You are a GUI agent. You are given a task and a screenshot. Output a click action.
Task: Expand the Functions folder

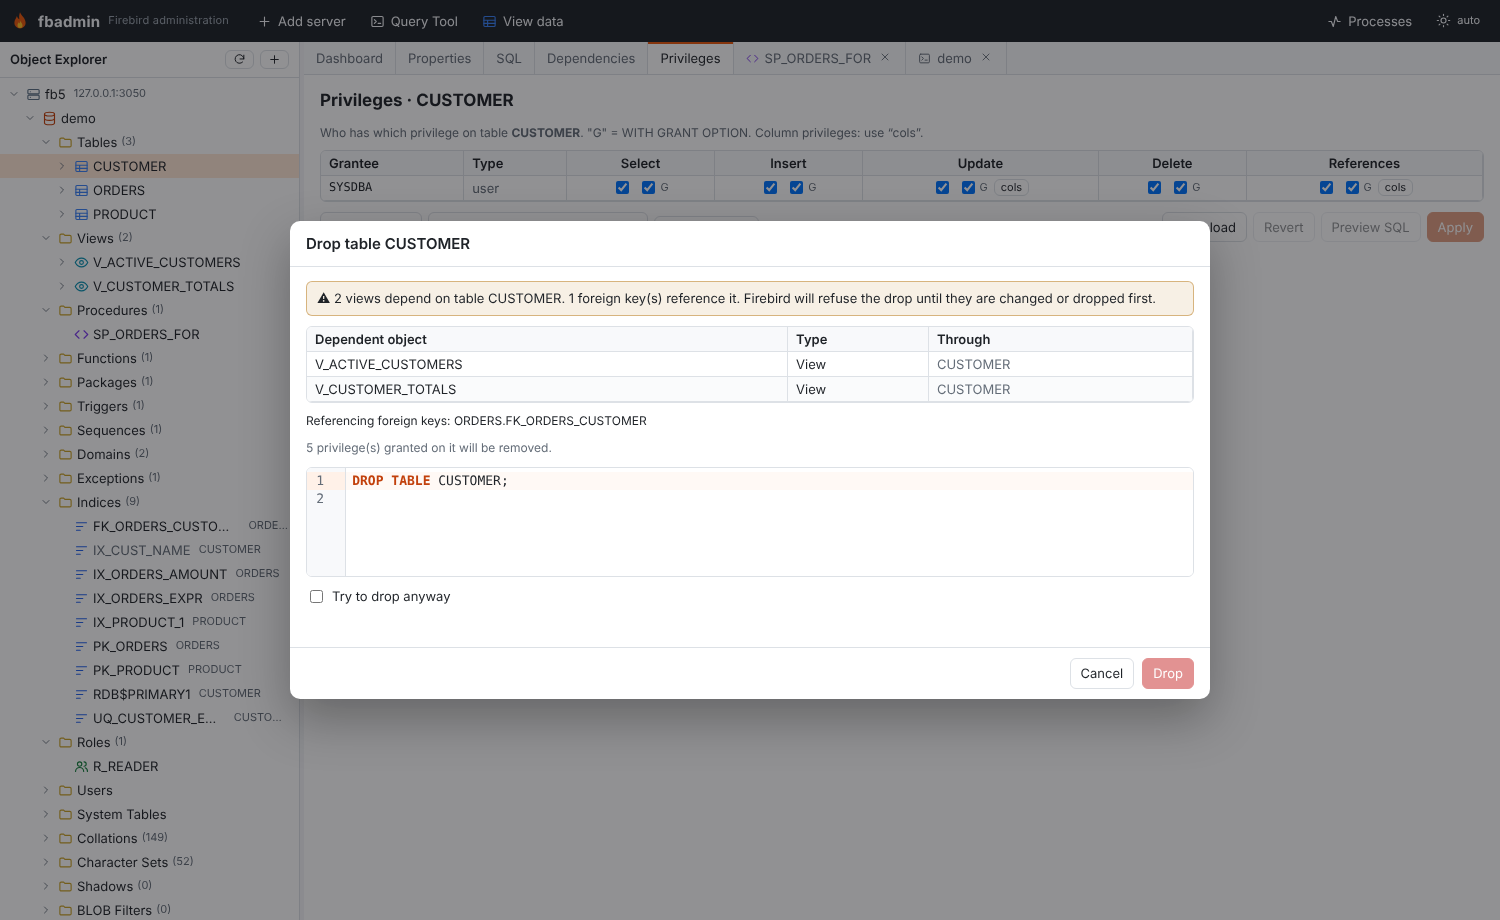click(46, 358)
